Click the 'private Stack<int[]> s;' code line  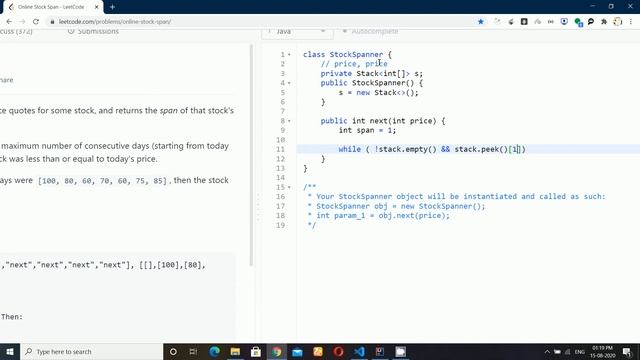tap(371, 73)
